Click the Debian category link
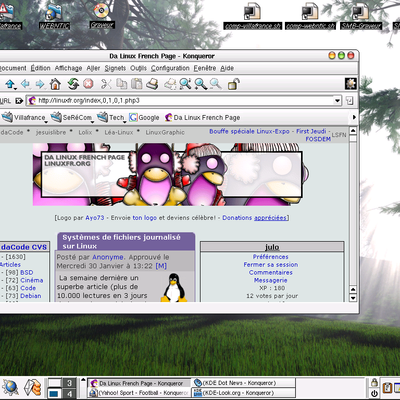 point(31,296)
